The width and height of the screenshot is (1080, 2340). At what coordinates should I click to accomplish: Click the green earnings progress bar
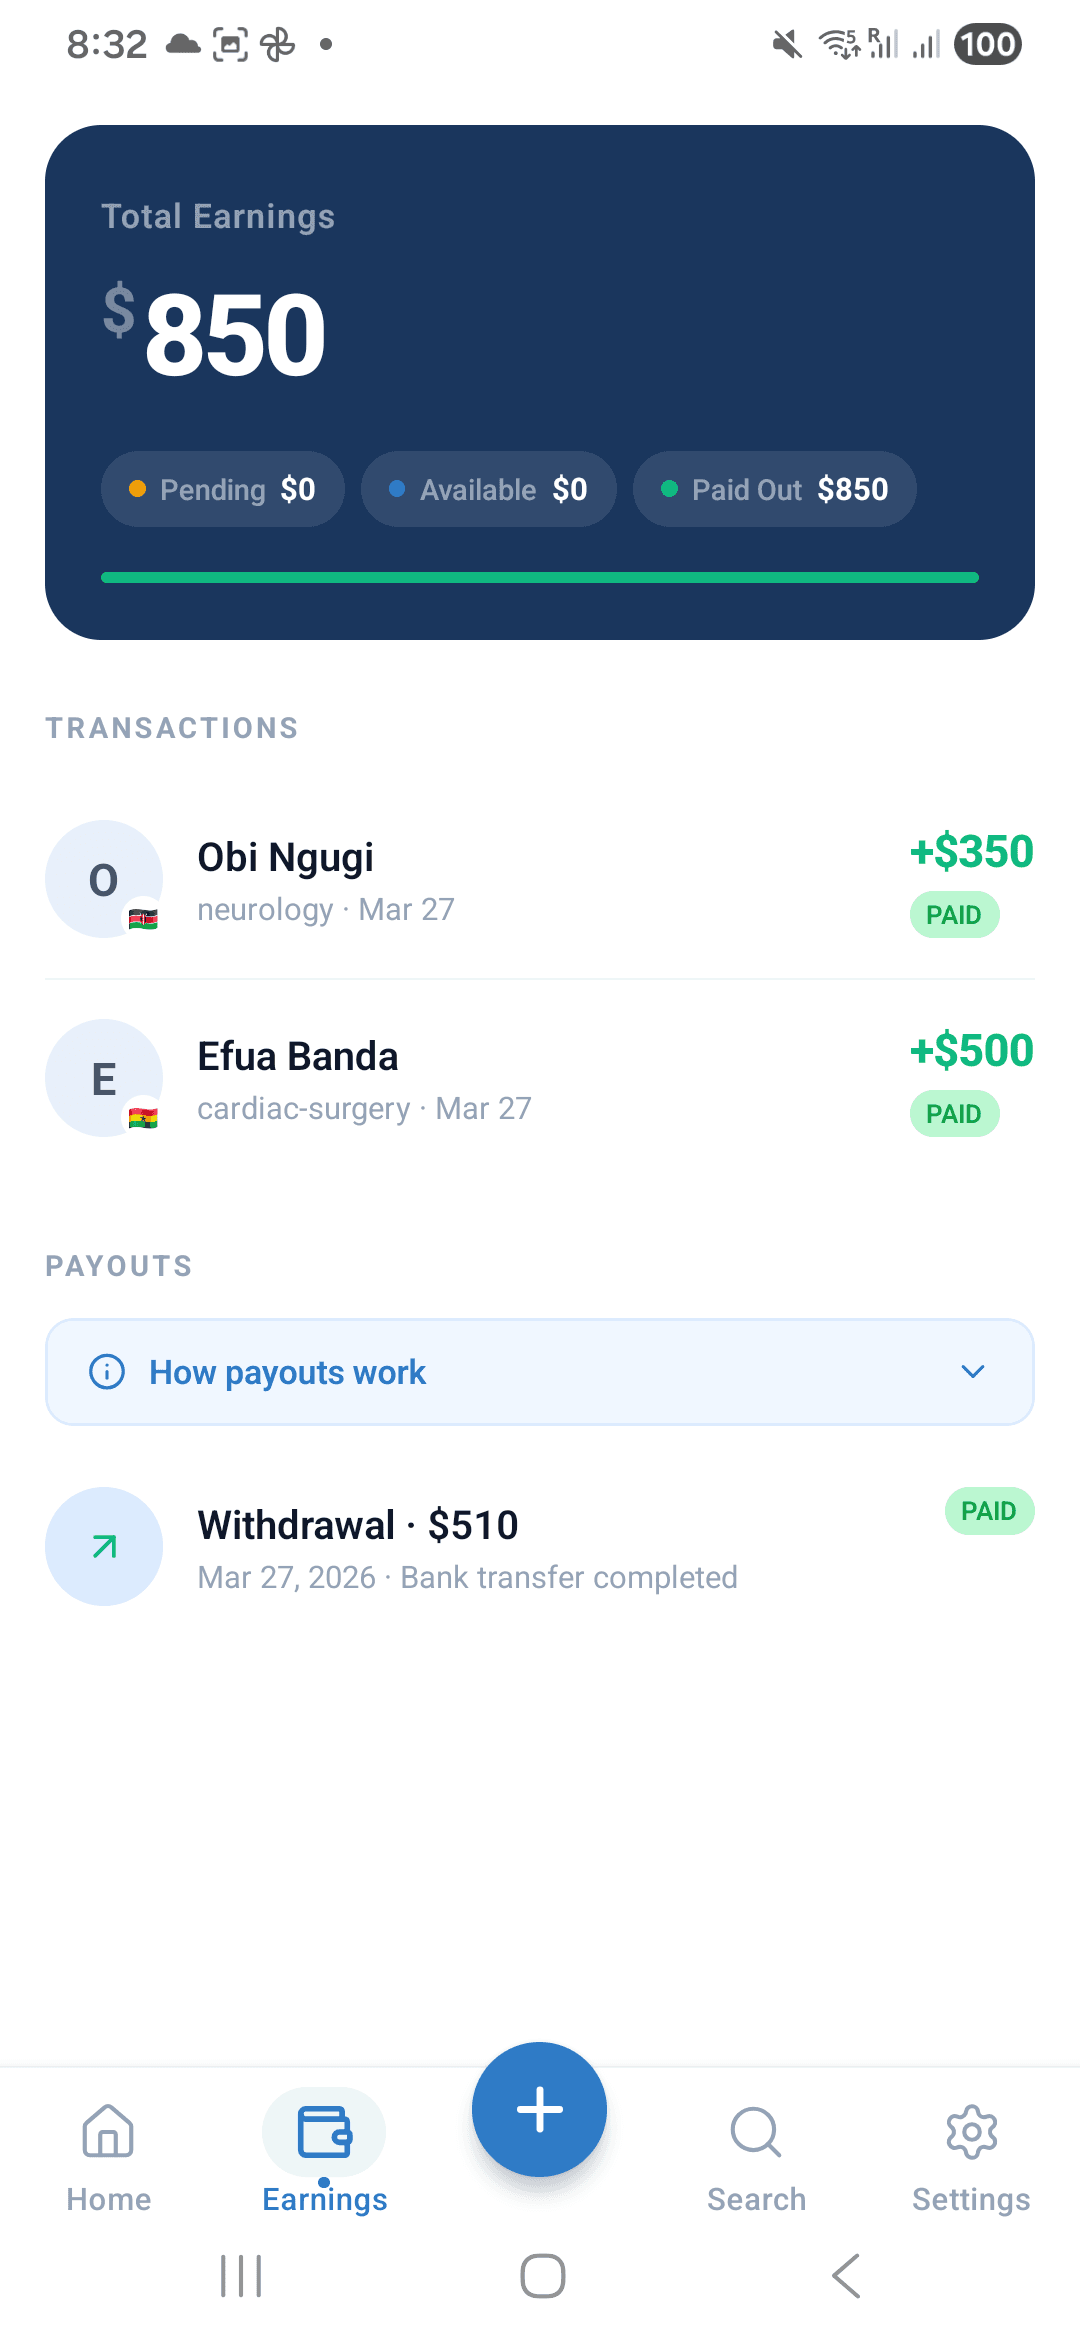click(540, 577)
